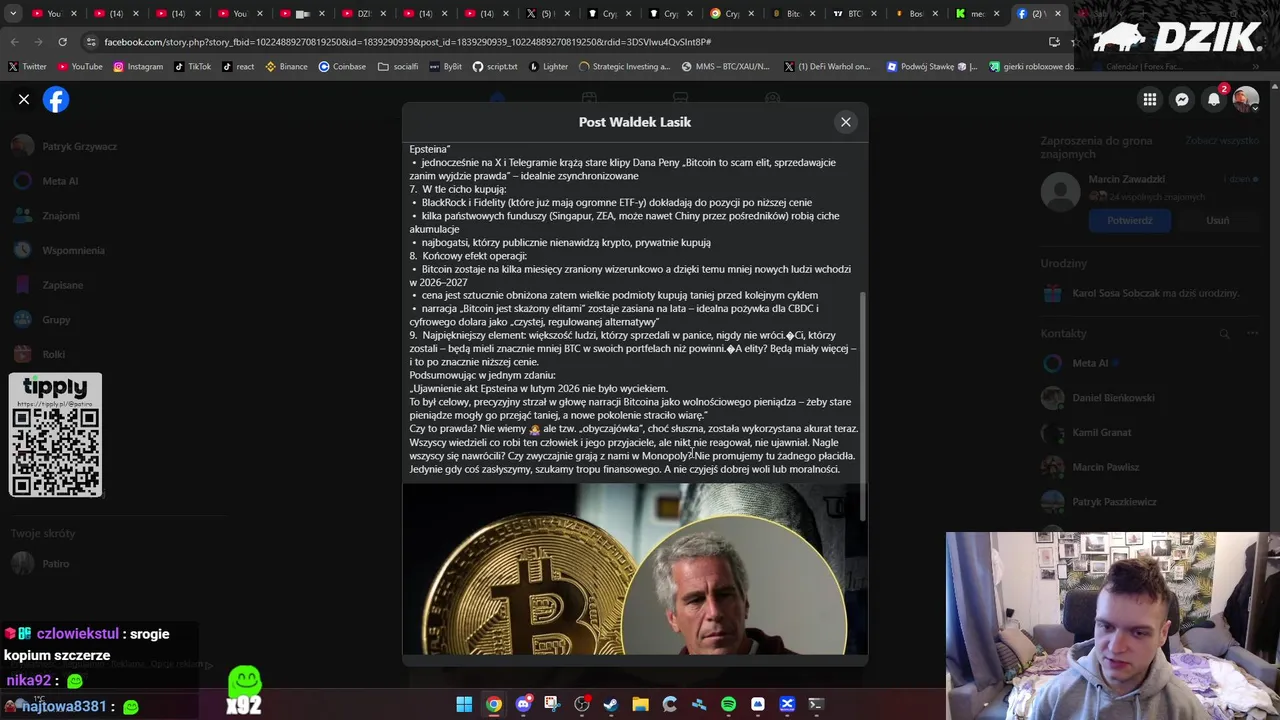Open Meta AI in left sidebar

pyautogui.click(x=46, y=181)
